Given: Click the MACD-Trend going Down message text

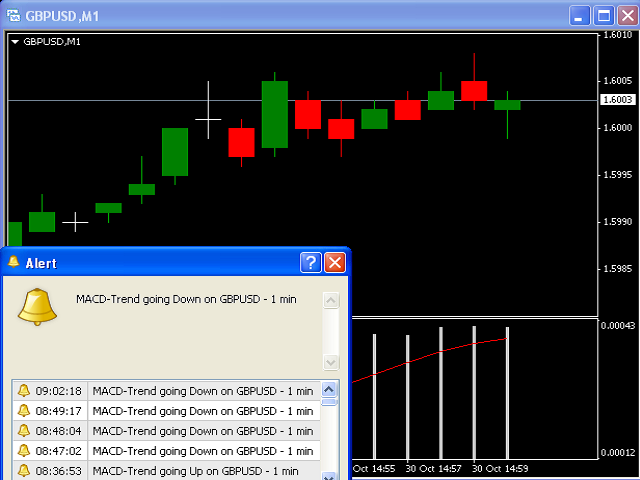Looking at the screenshot, I should (186, 299).
